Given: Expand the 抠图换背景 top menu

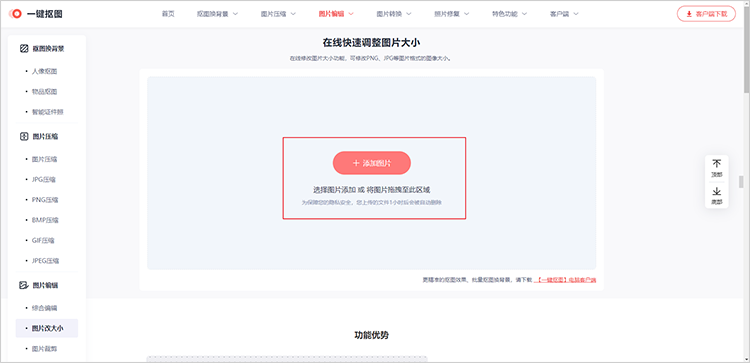Looking at the screenshot, I should click(217, 14).
